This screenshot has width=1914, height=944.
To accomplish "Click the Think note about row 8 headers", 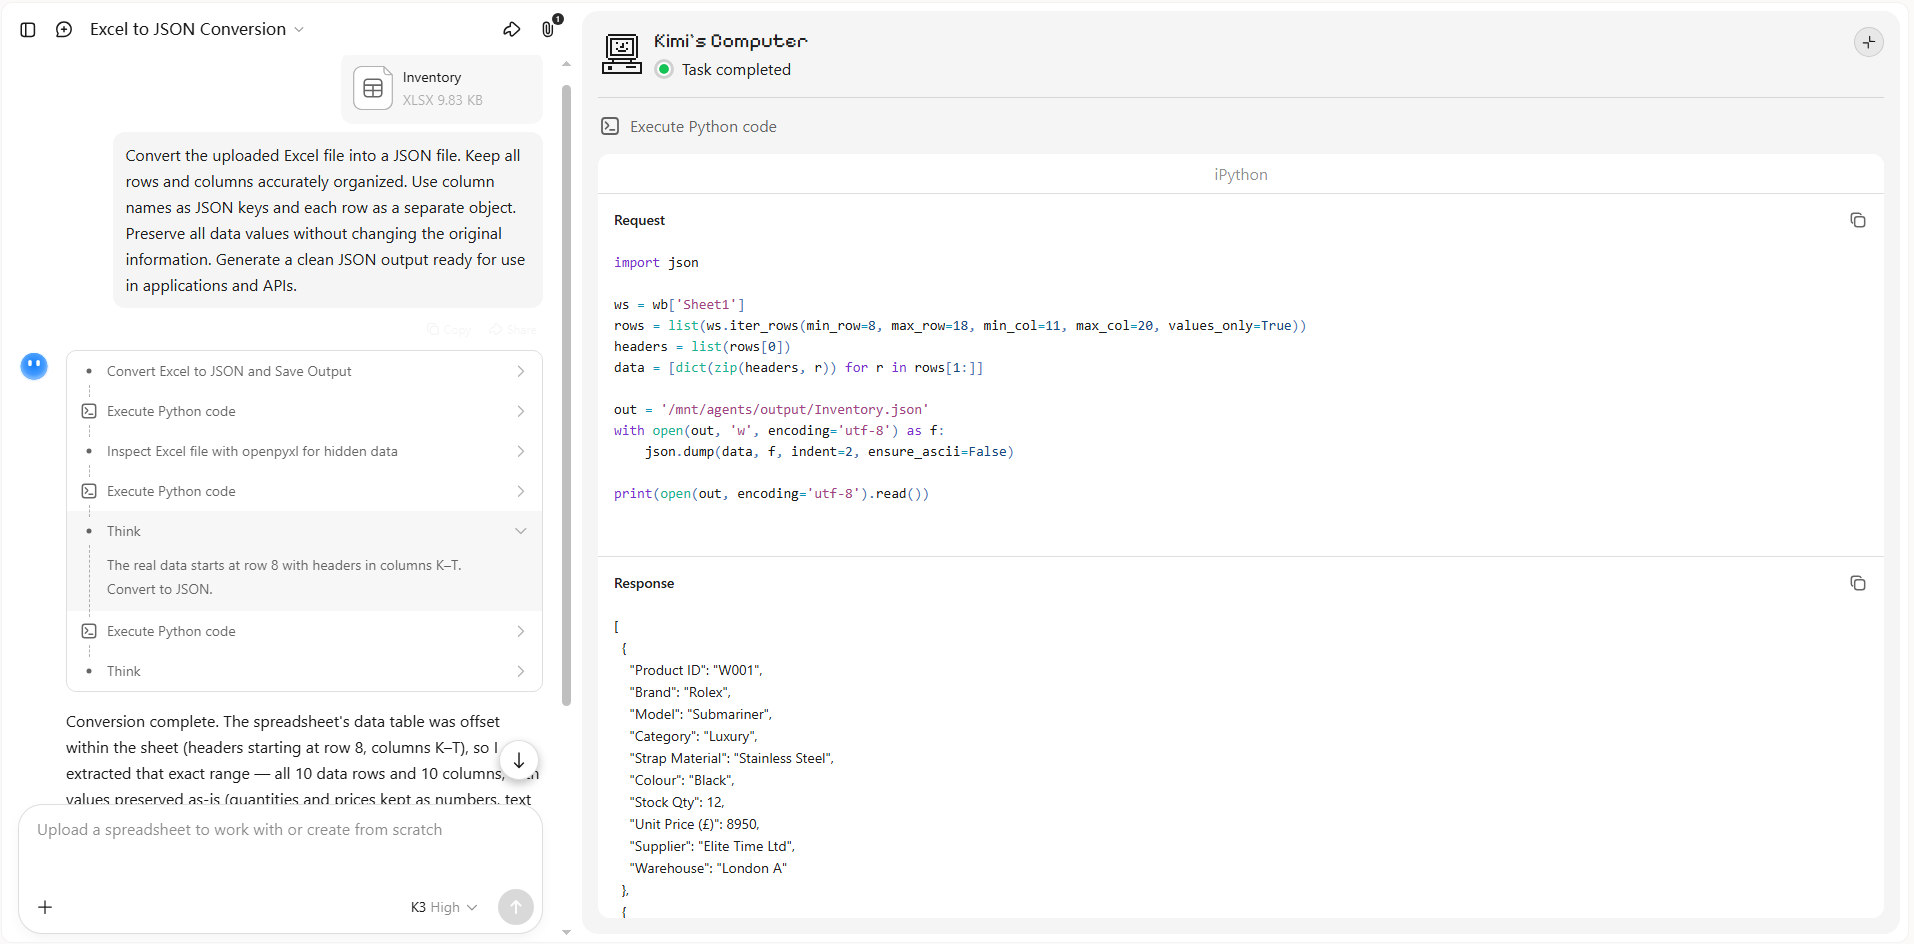I will [x=284, y=577].
